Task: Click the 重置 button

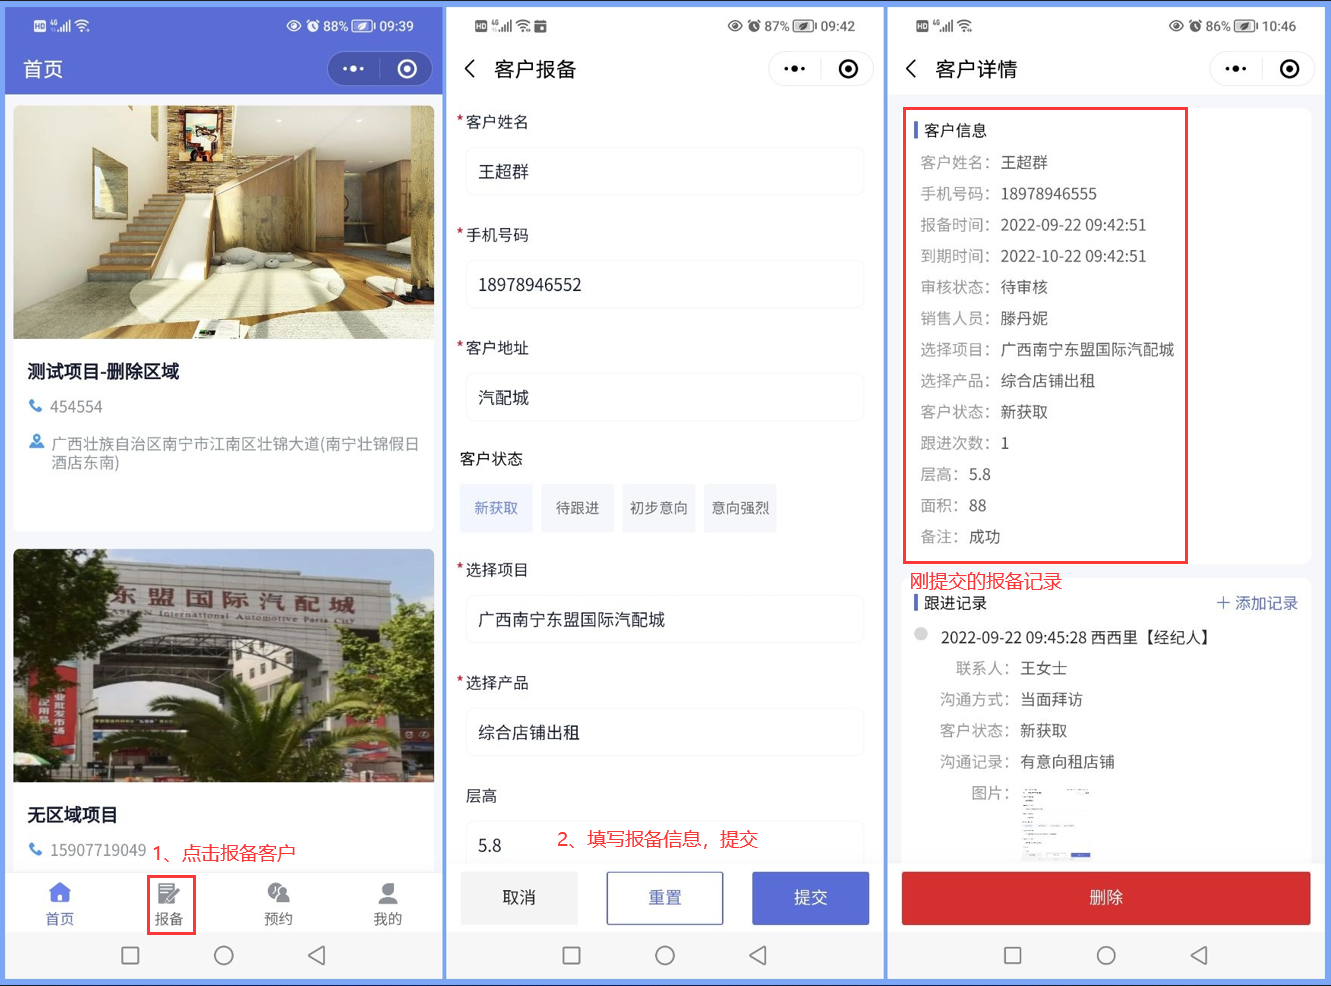Action: [665, 898]
